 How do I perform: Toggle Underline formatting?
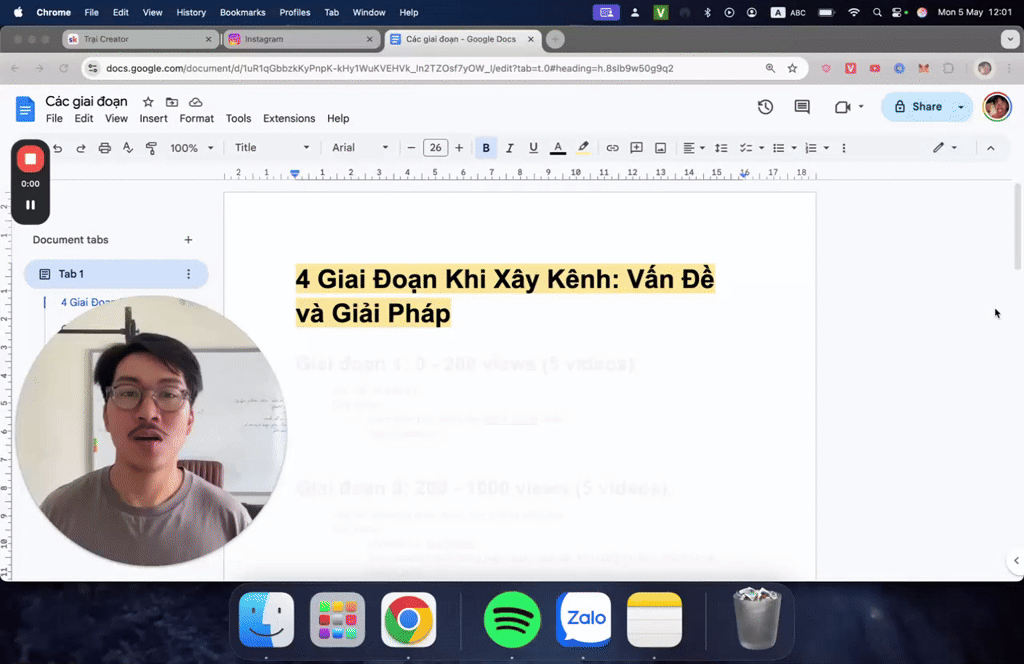534,148
